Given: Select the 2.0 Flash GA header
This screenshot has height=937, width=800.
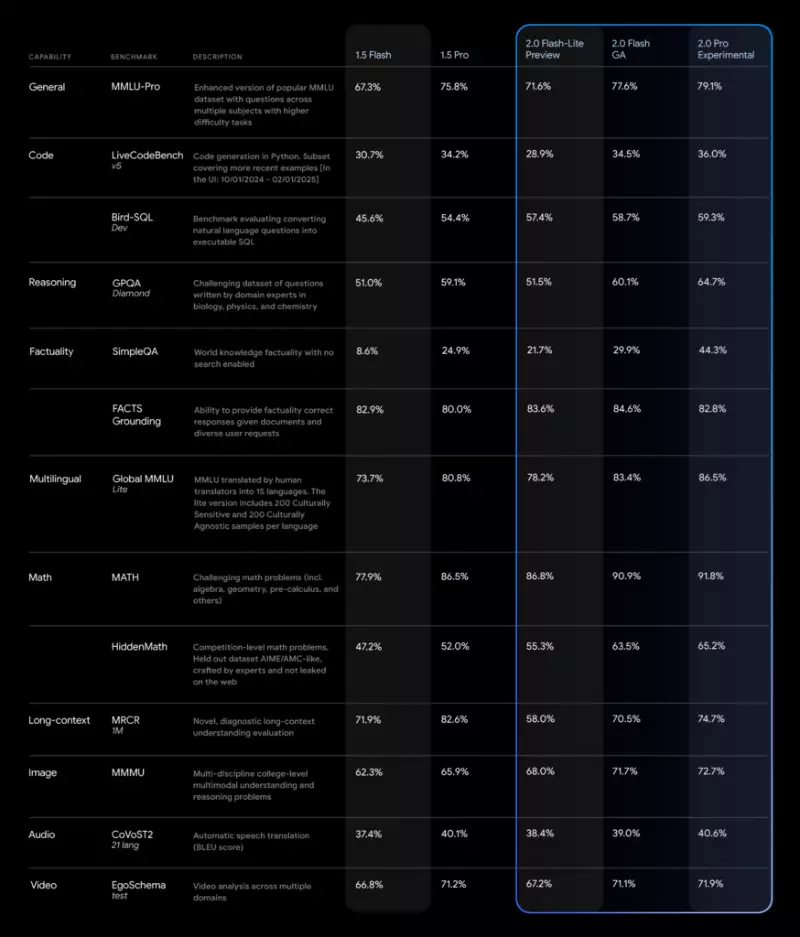Looking at the screenshot, I should (x=630, y=49).
